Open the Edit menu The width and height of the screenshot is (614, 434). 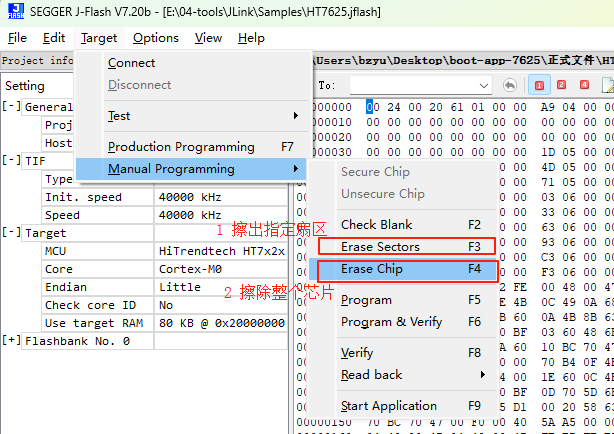click(x=54, y=38)
